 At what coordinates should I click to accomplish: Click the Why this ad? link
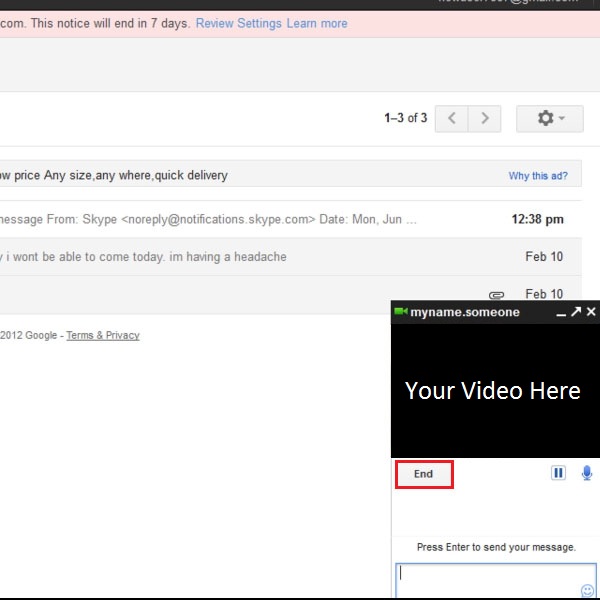pos(538,176)
